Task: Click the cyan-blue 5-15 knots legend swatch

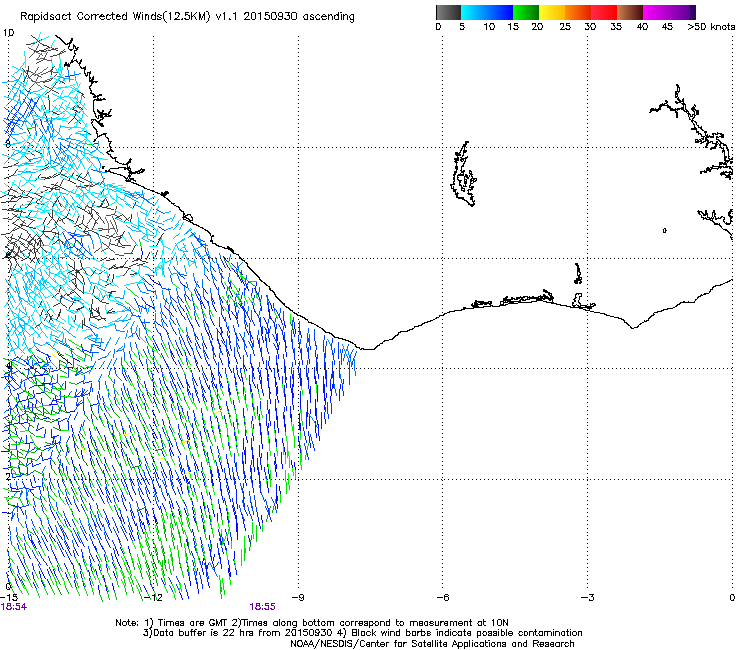Action: tap(487, 12)
